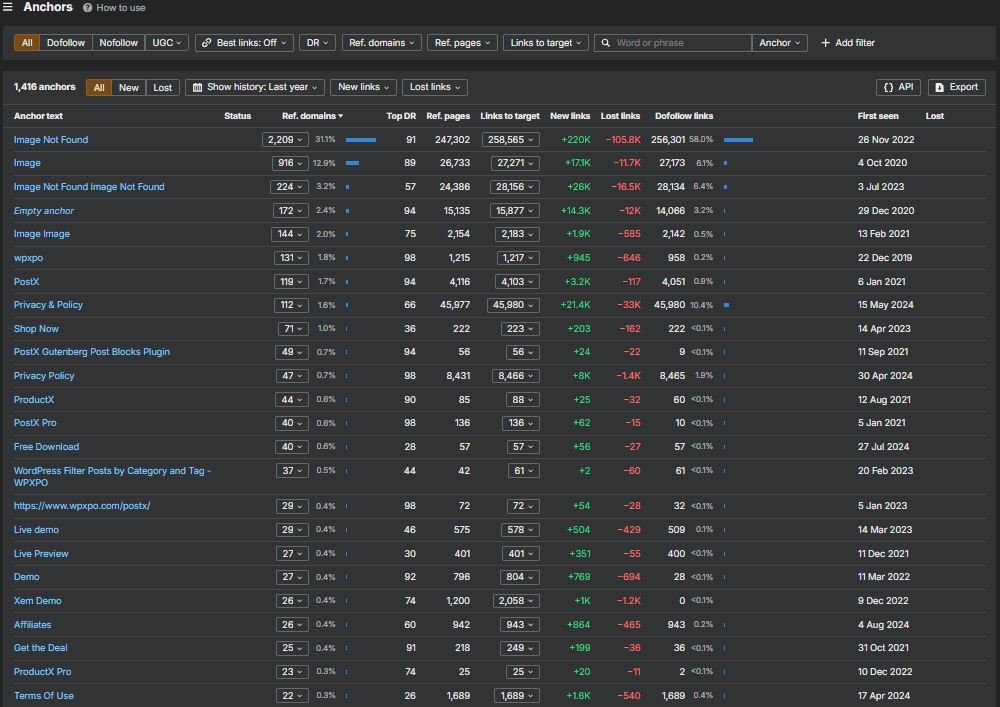Open the hamburger menu icon
Viewport: 1000px width, 707px height.
click(x=8, y=7)
